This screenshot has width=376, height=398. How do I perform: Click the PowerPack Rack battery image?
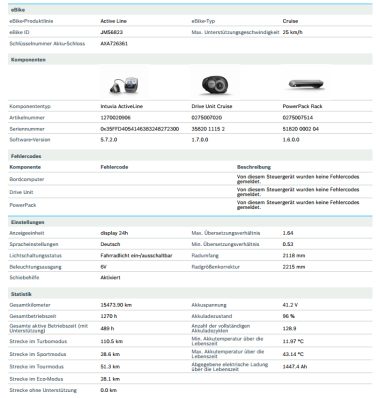[306, 85]
